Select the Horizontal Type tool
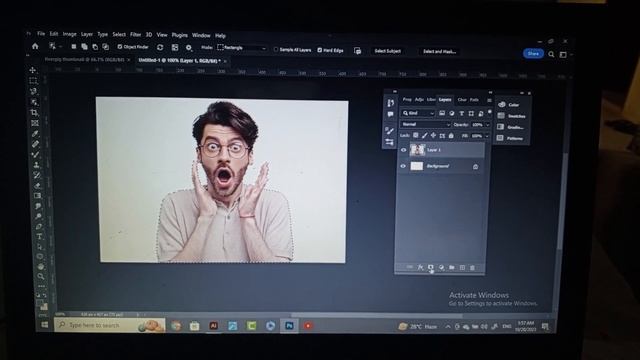The width and height of the screenshot is (640, 360). click(x=39, y=236)
